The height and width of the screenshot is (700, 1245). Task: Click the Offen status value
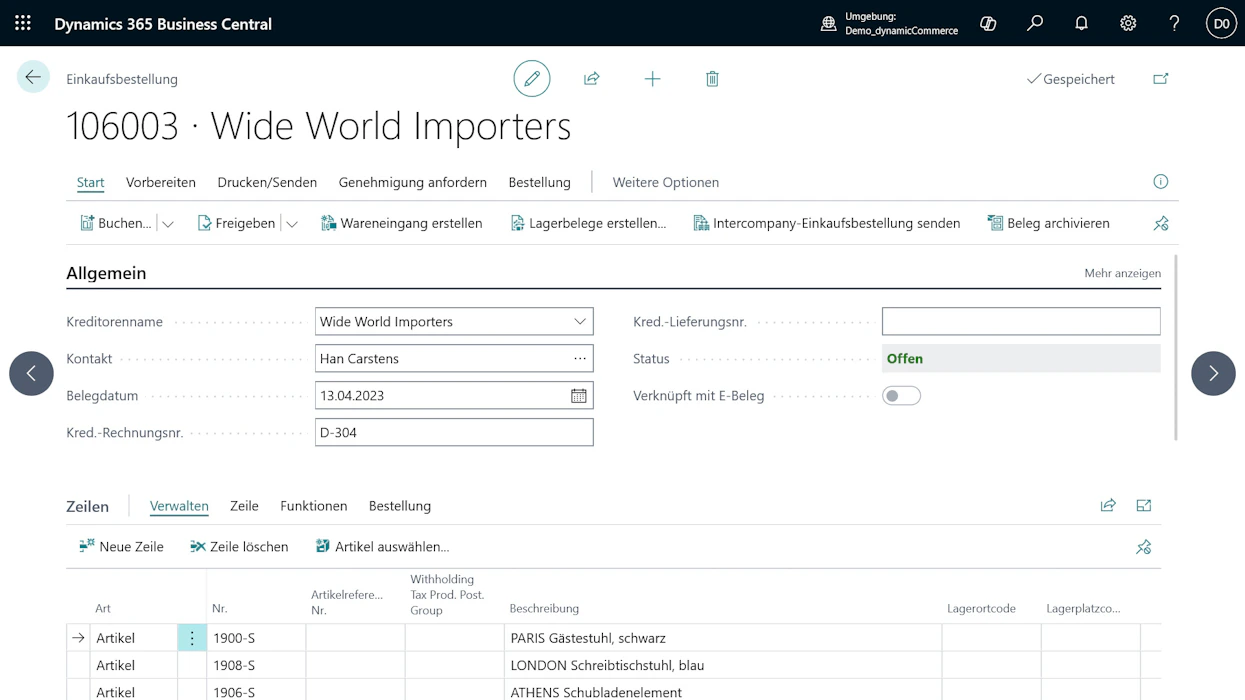[x=1021, y=358]
